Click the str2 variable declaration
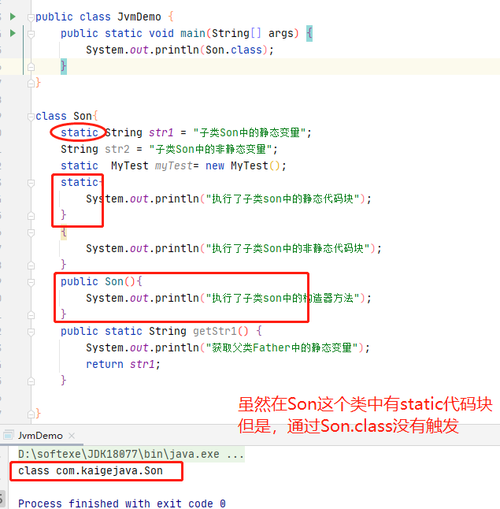Viewport: 500px width, 509px height. pos(117,149)
